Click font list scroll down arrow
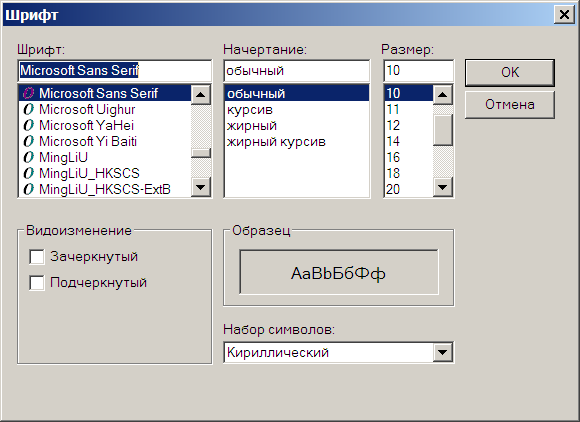Screen dimensions: 580x422 (x=200, y=187)
